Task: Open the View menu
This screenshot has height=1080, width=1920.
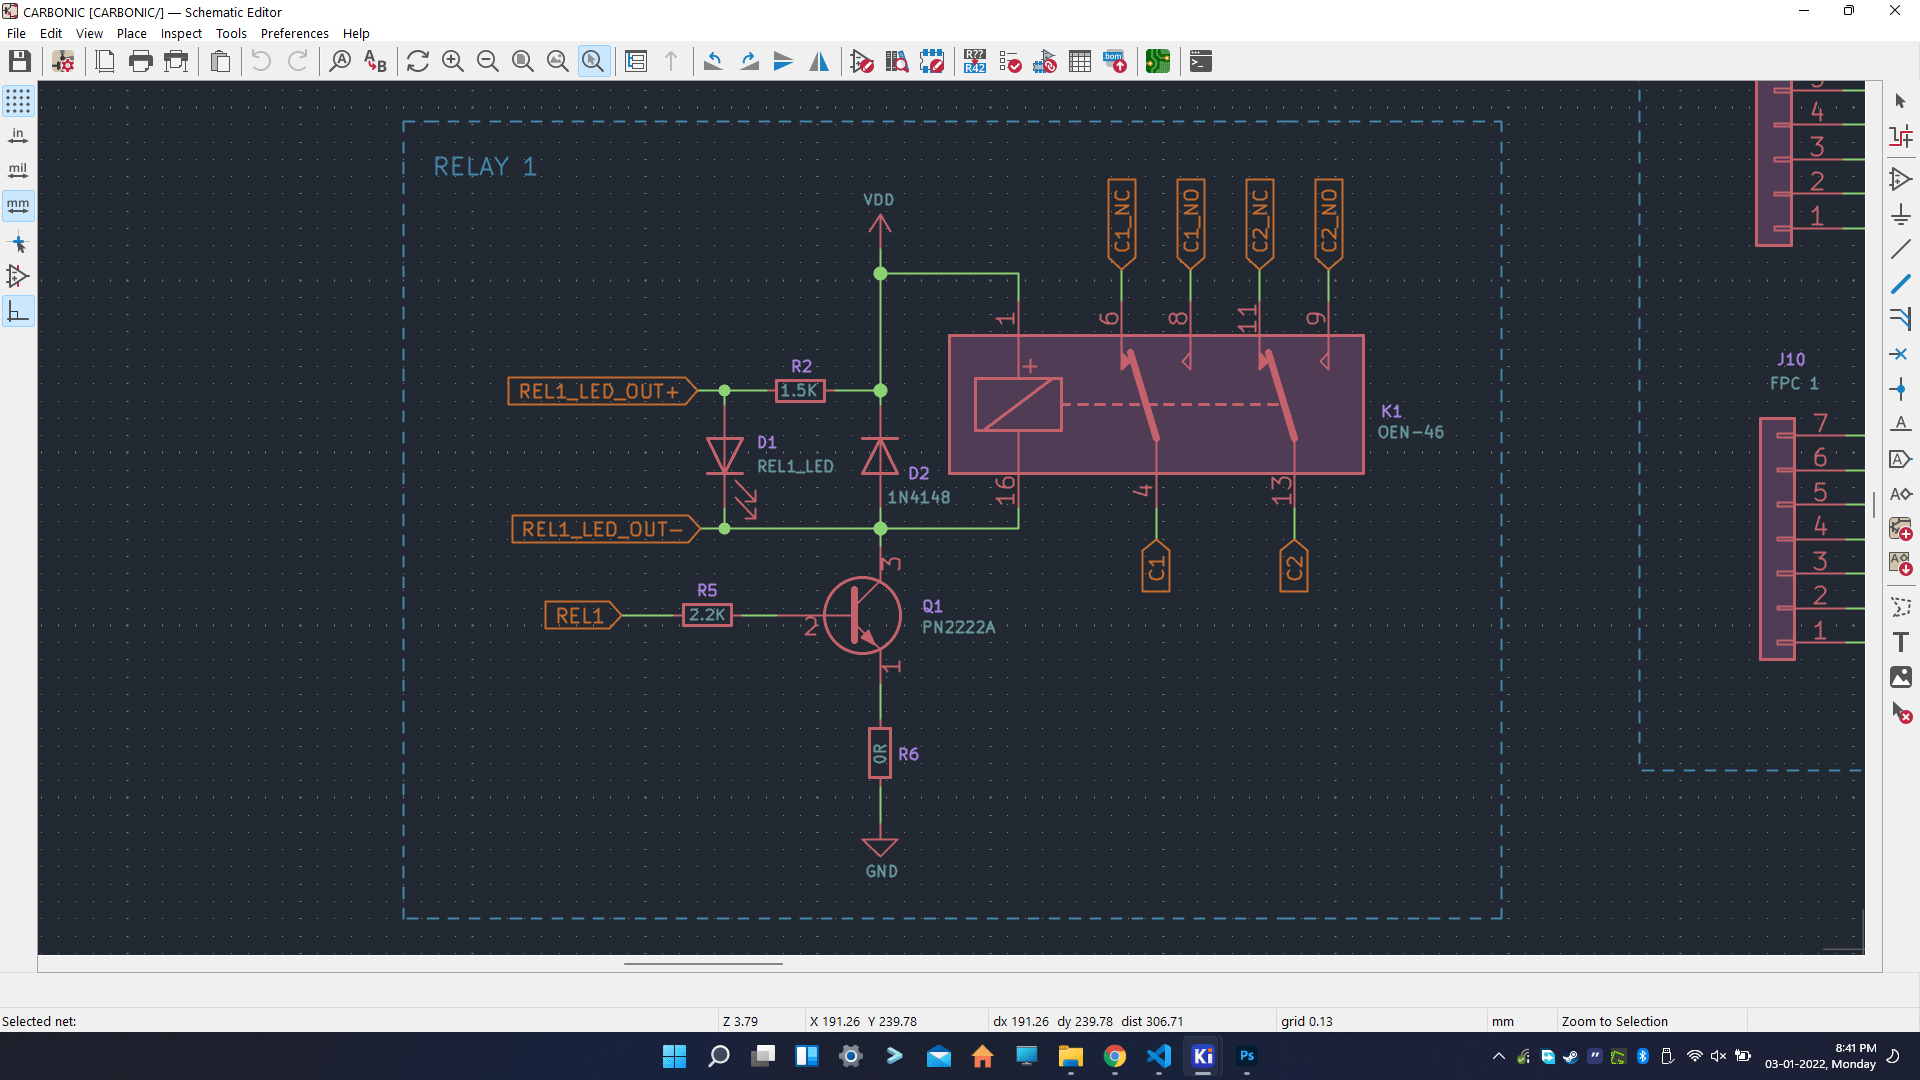Action: click(x=90, y=33)
